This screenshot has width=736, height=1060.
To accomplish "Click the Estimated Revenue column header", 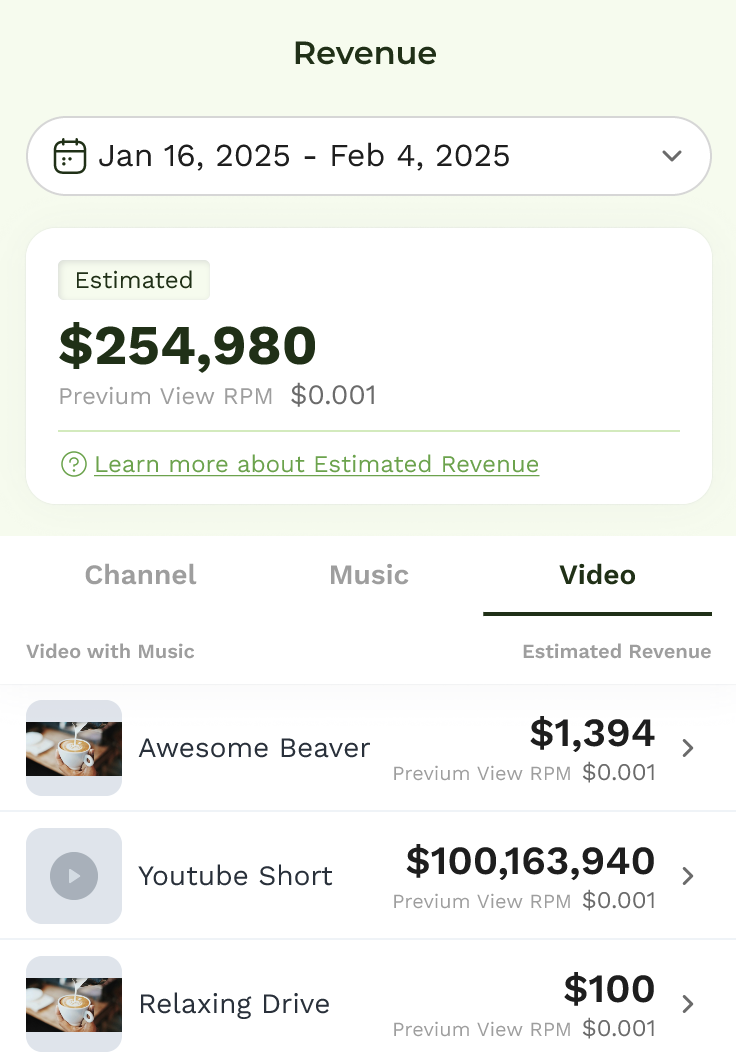I will [616, 652].
